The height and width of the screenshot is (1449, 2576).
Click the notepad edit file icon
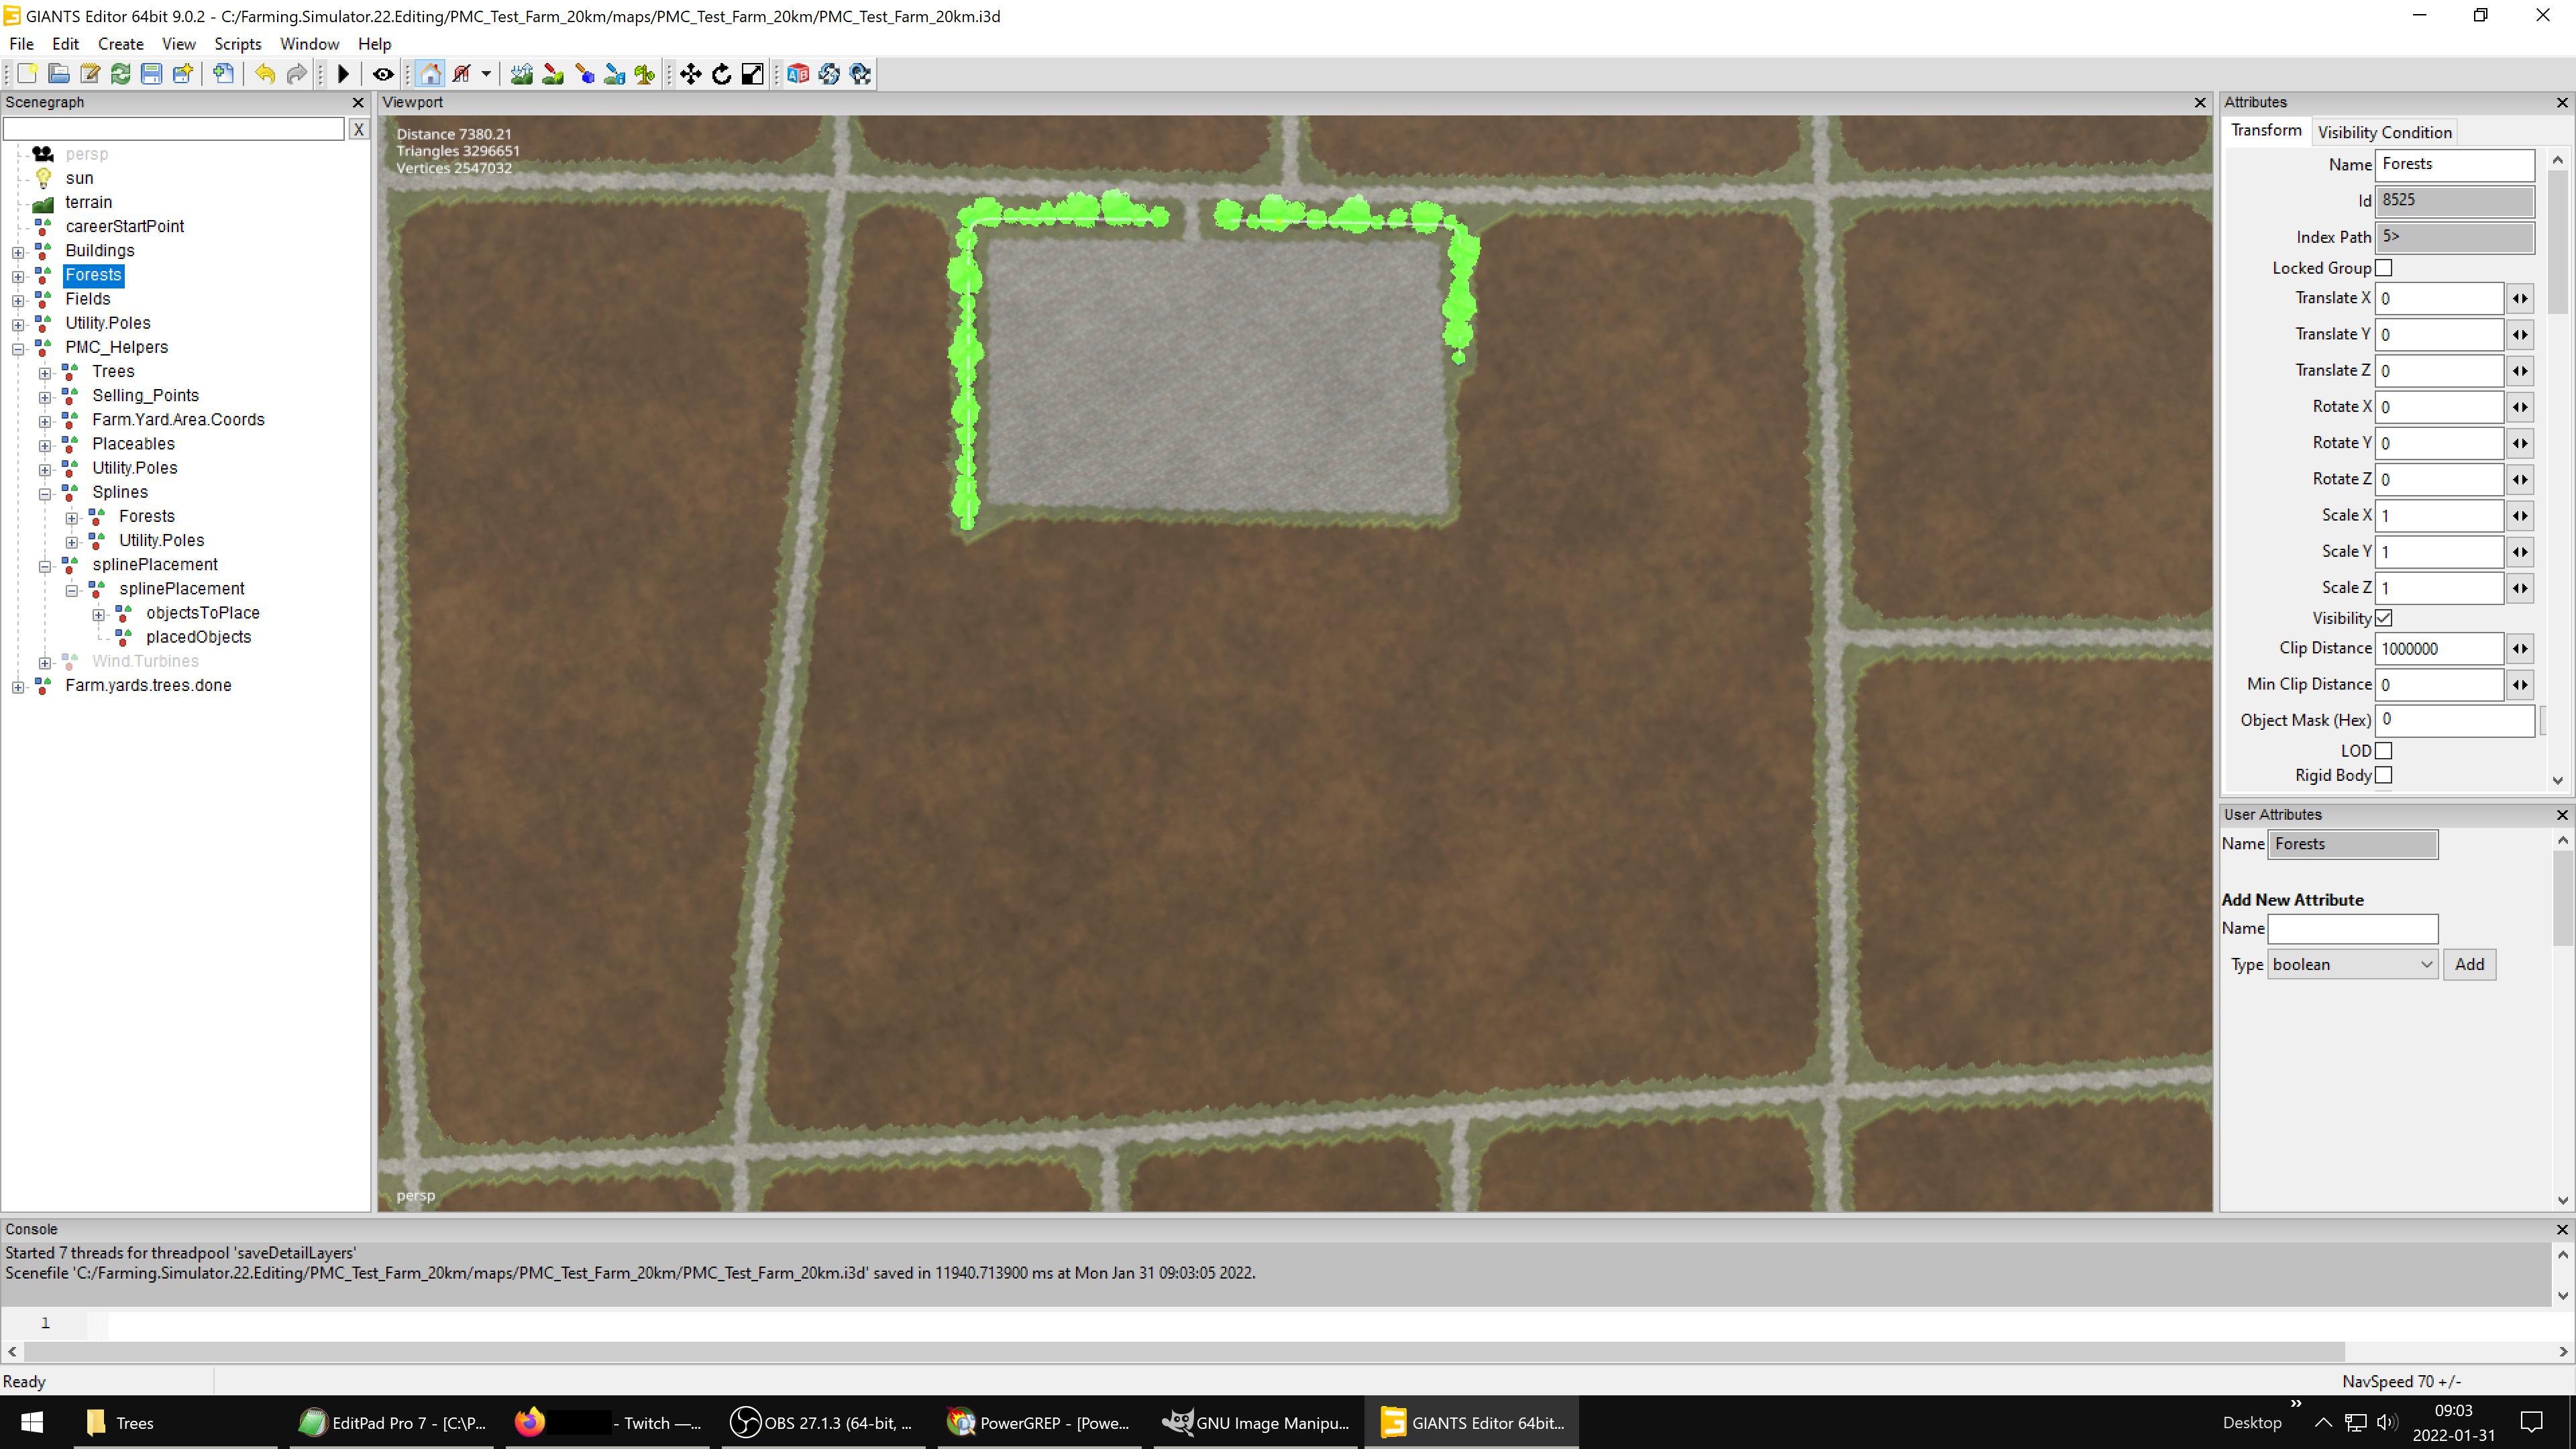(90, 74)
